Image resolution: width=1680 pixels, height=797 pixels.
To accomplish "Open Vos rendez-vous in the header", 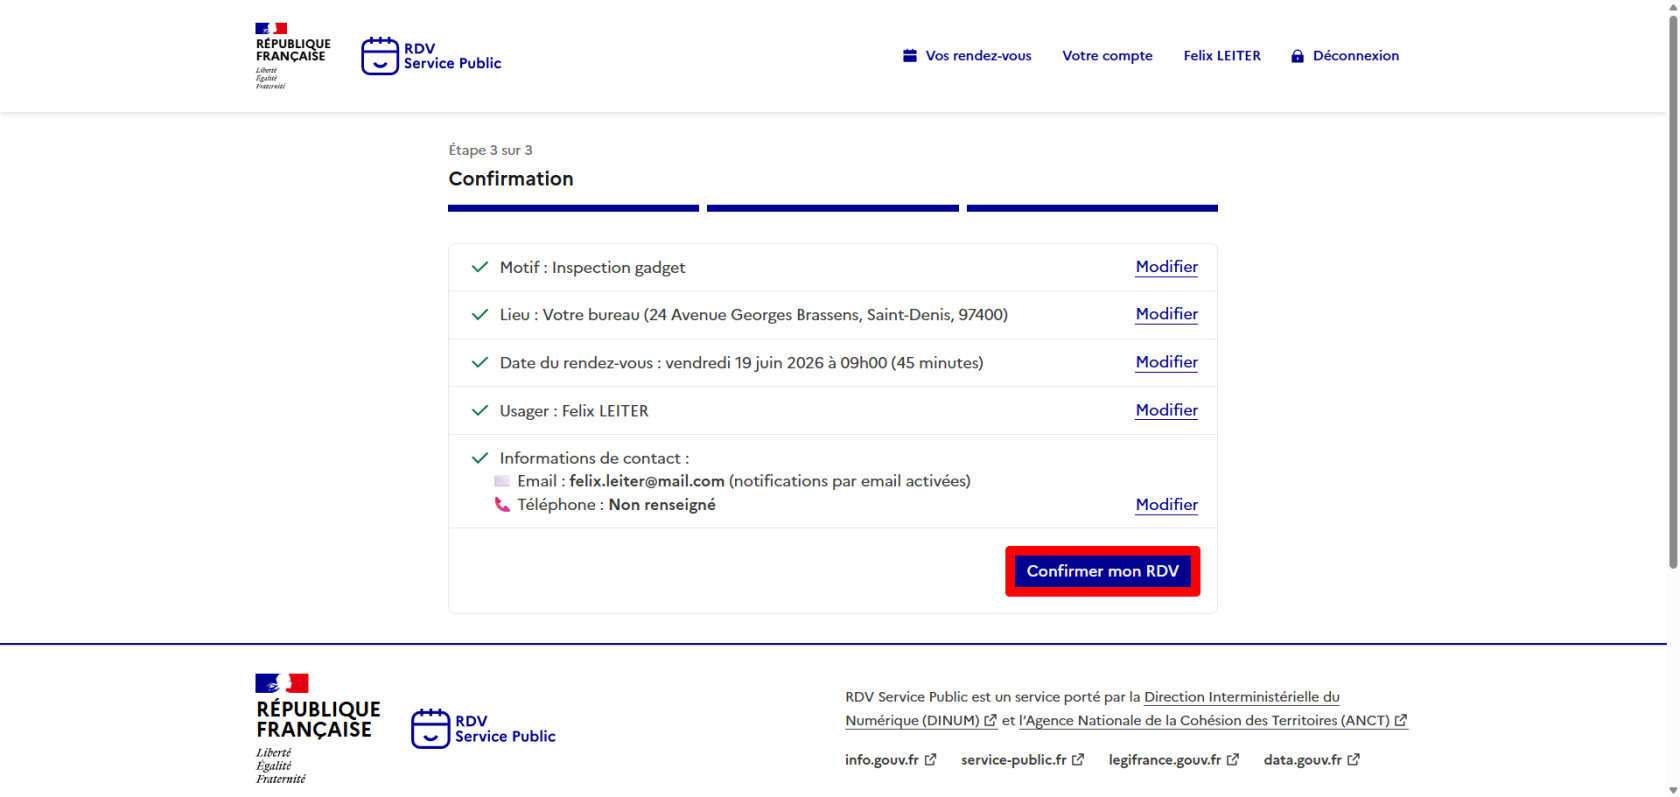I will point(967,56).
